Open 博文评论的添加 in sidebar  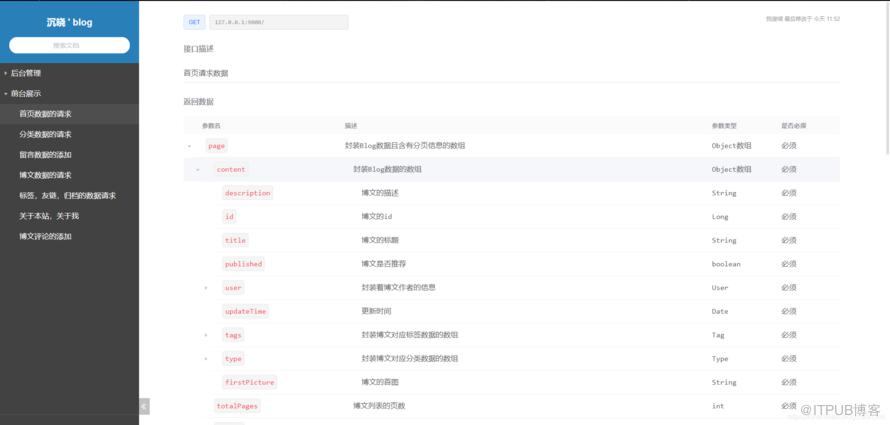point(69,237)
